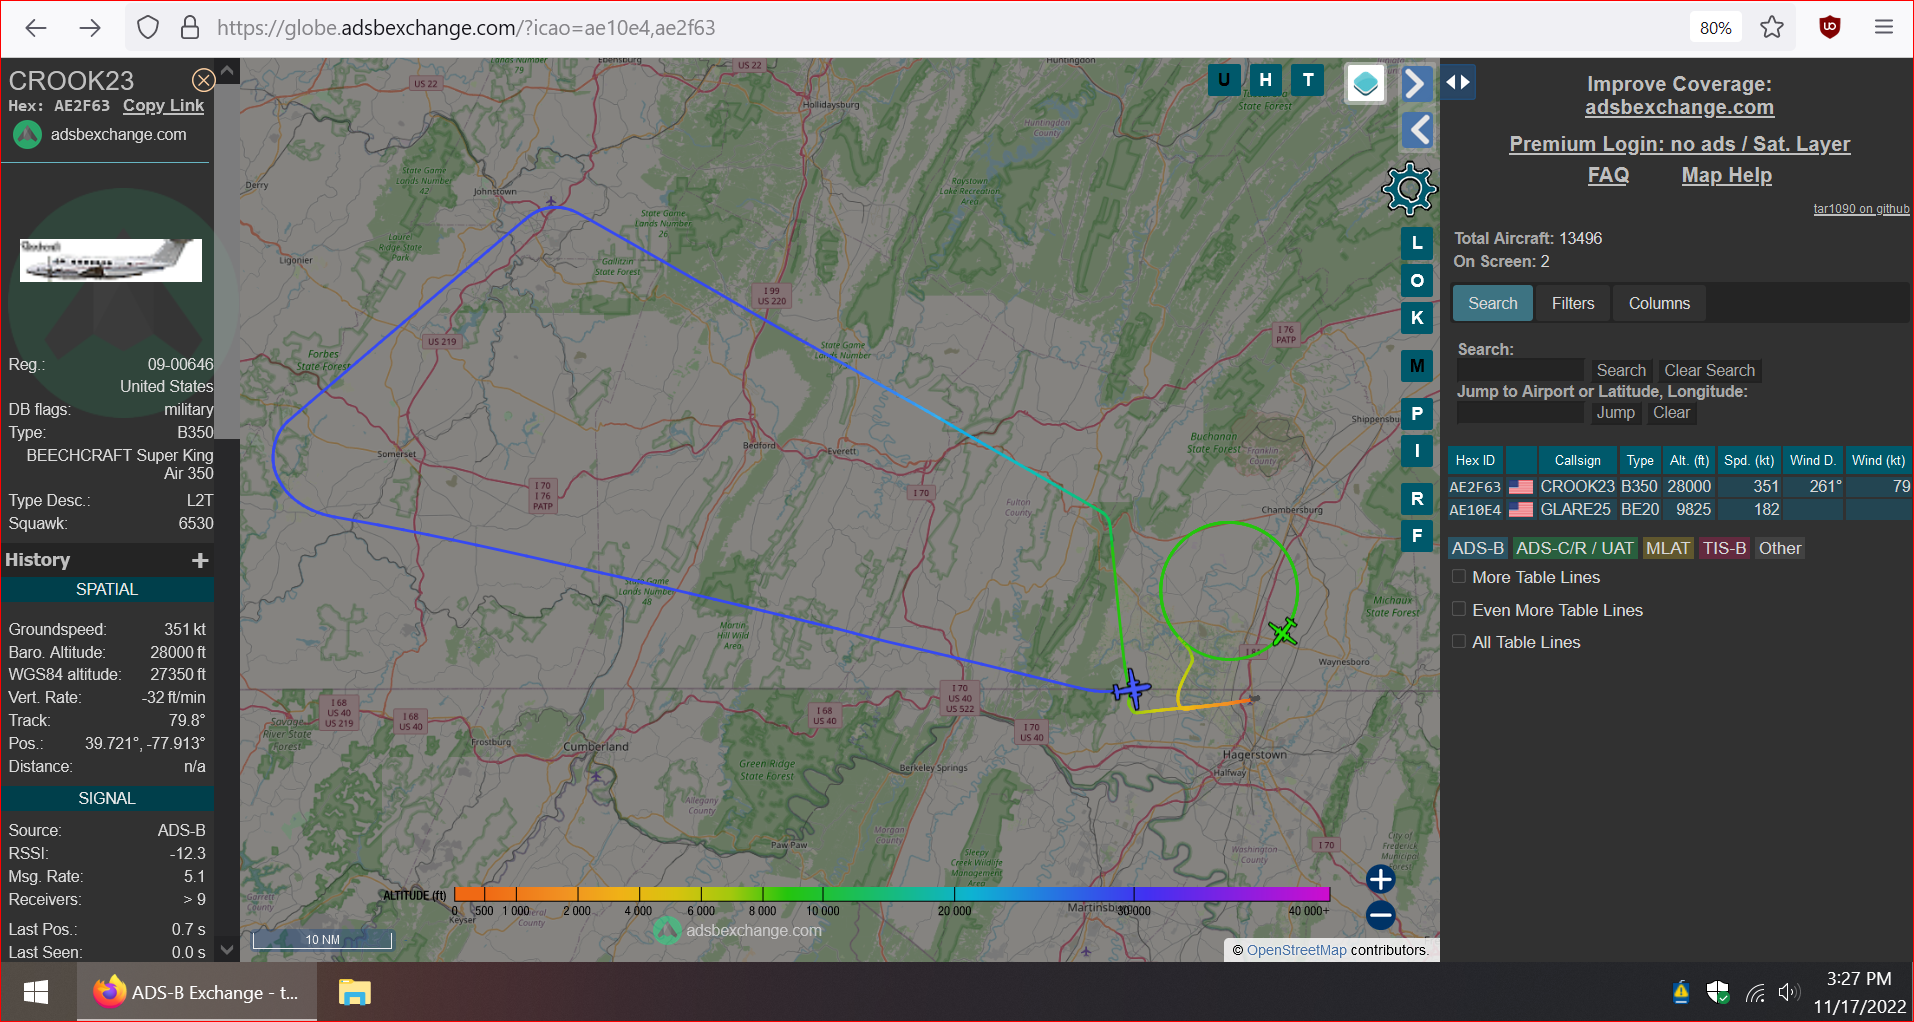Toggle the R map button
This screenshot has width=1914, height=1022.
click(x=1417, y=499)
